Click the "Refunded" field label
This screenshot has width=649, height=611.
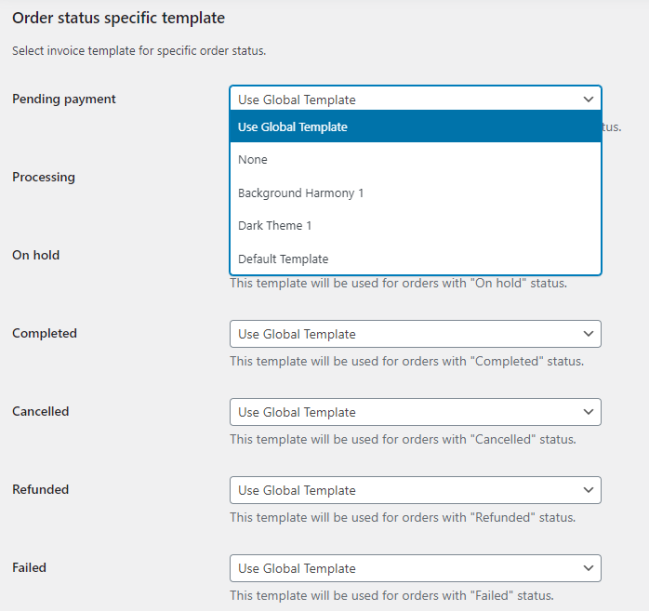tap(39, 489)
